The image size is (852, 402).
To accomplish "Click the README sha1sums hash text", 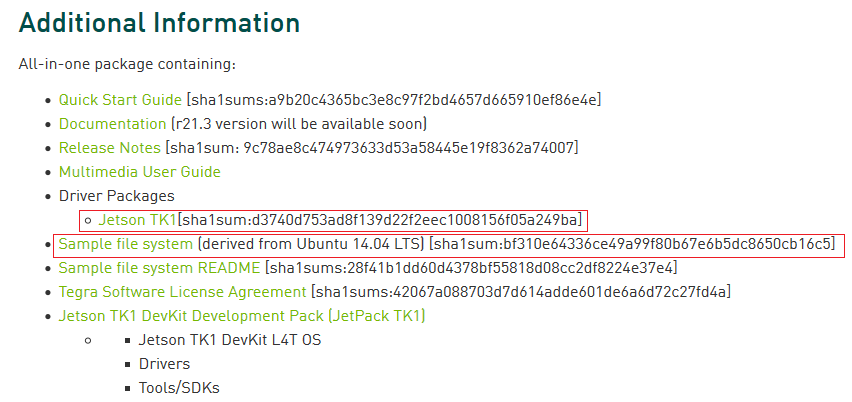I will (471, 268).
